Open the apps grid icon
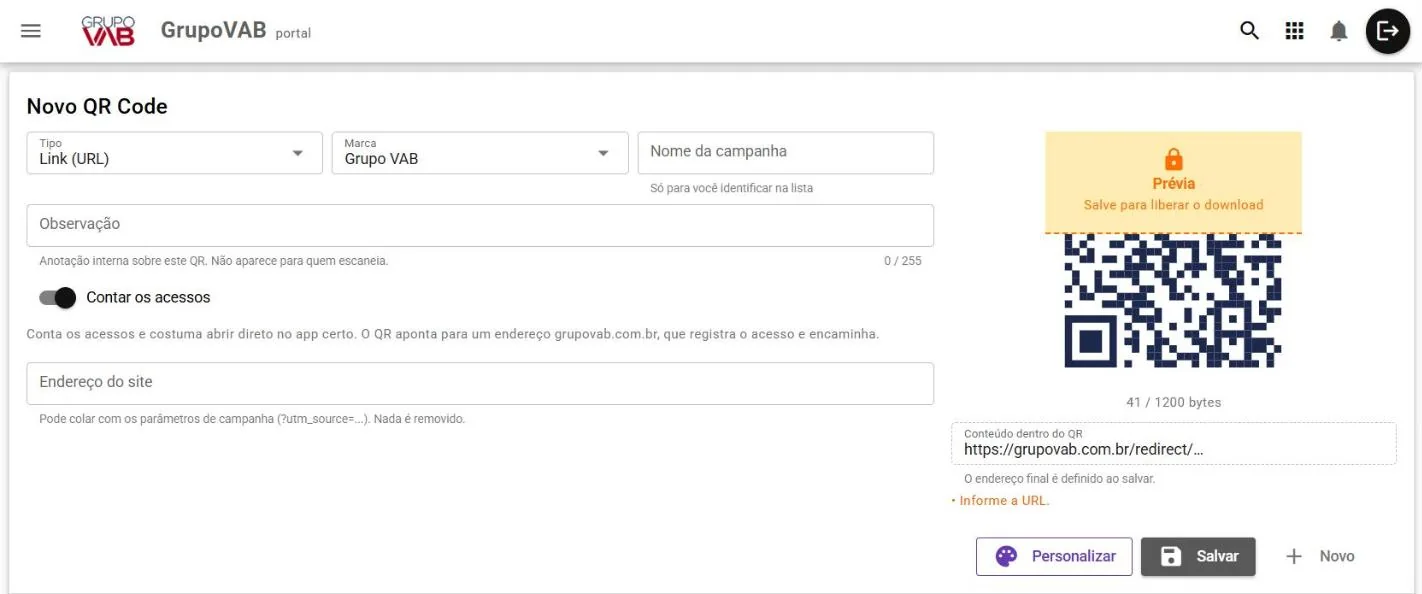The image size is (1422, 594). coord(1294,31)
